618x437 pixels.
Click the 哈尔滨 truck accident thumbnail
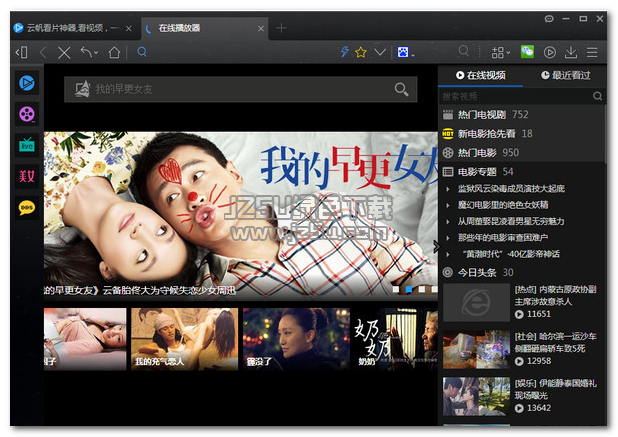[476, 350]
